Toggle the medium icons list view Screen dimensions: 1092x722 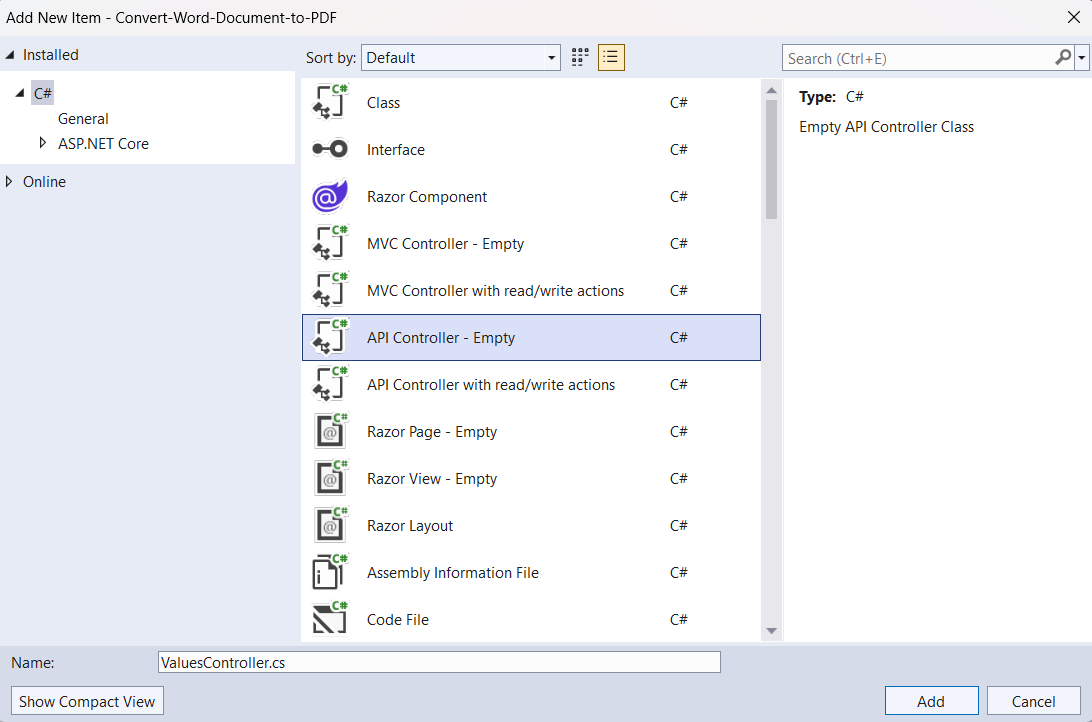coord(611,57)
